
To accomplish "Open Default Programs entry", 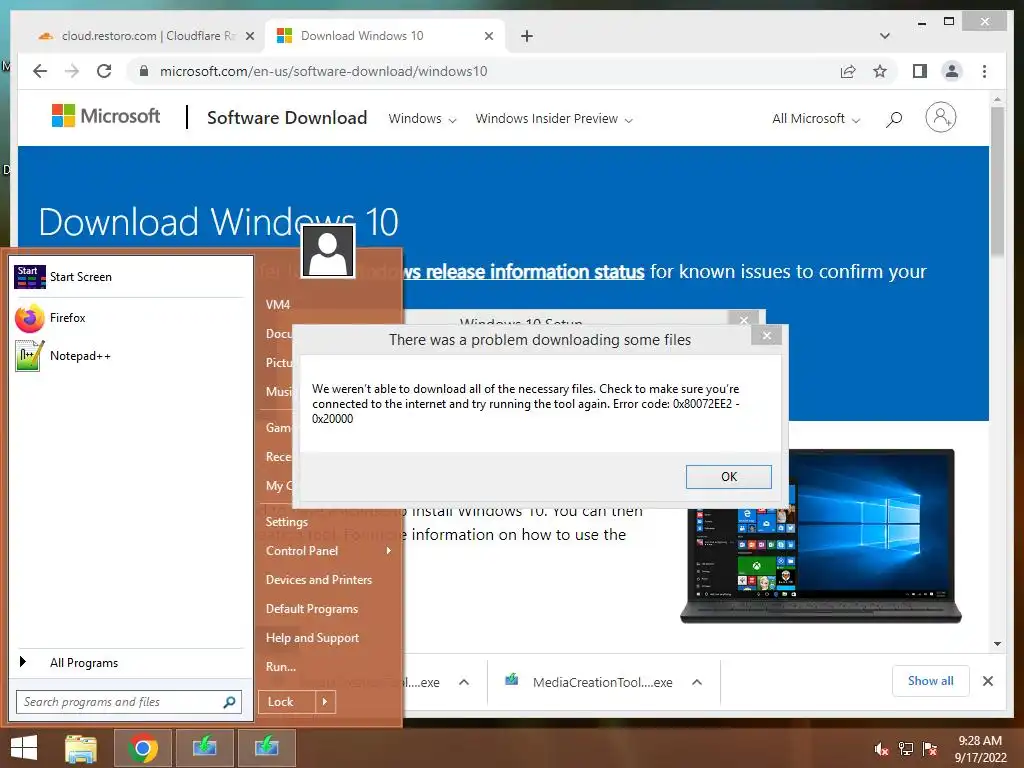I will pyautogui.click(x=312, y=609).
